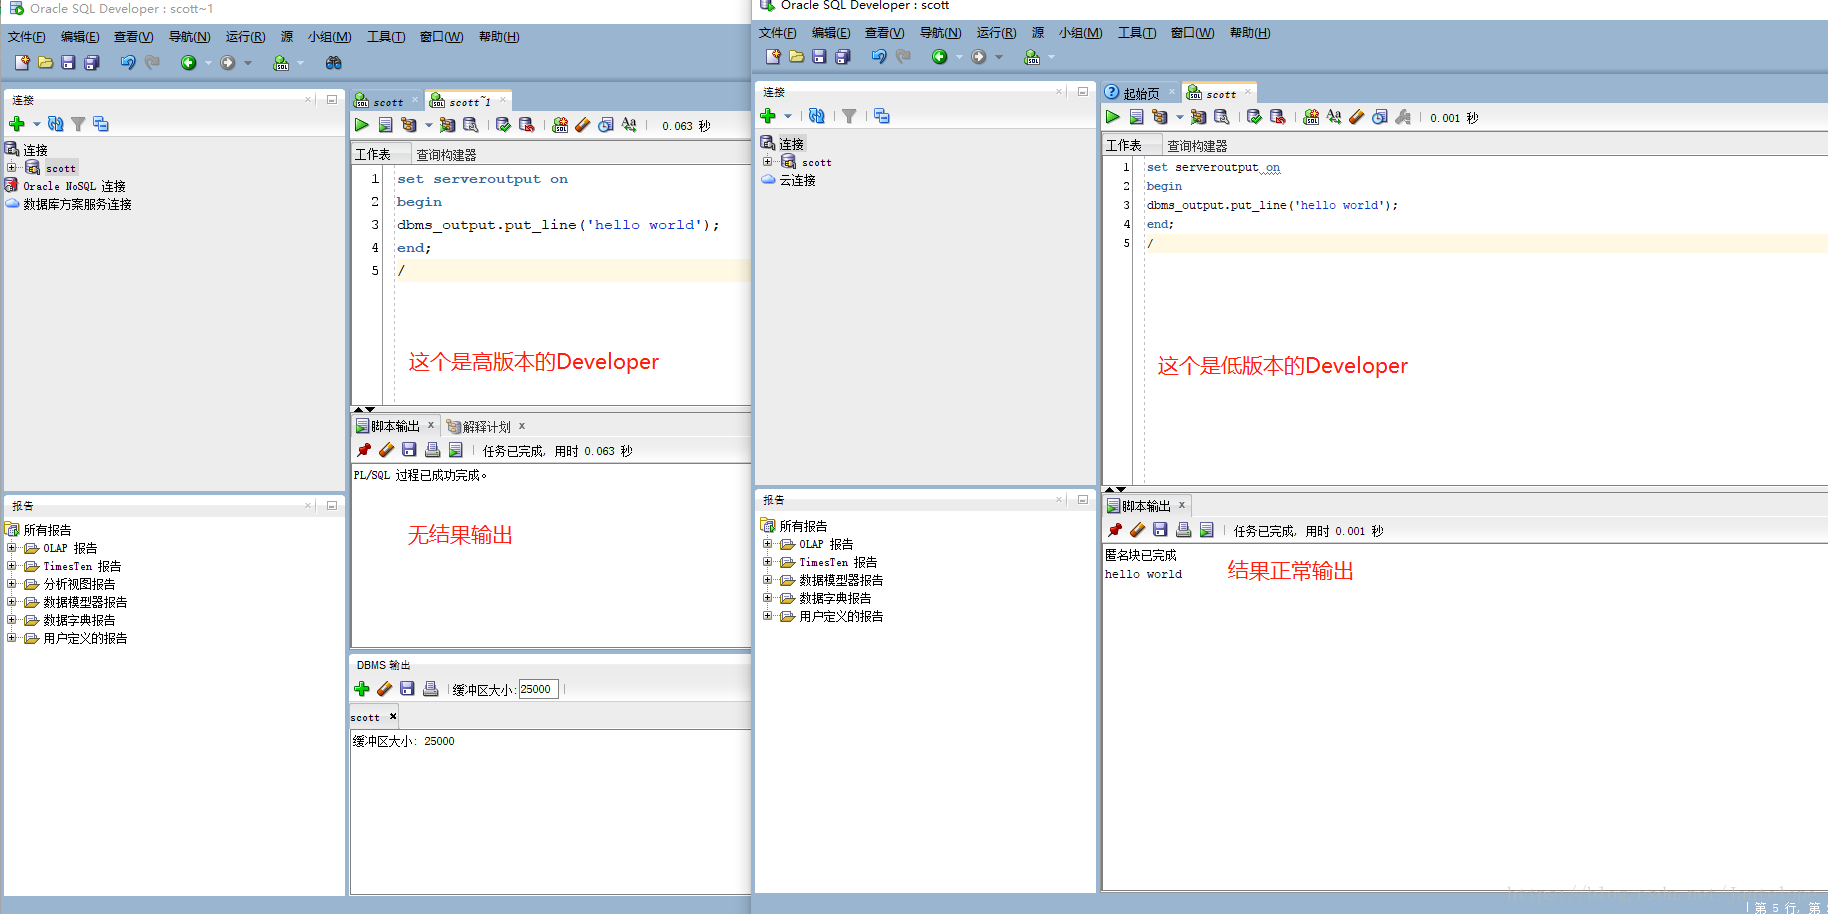The image size is (1828, 914).
Task: Expand 分析视图报告 node in left window
Action: [12, 584]
